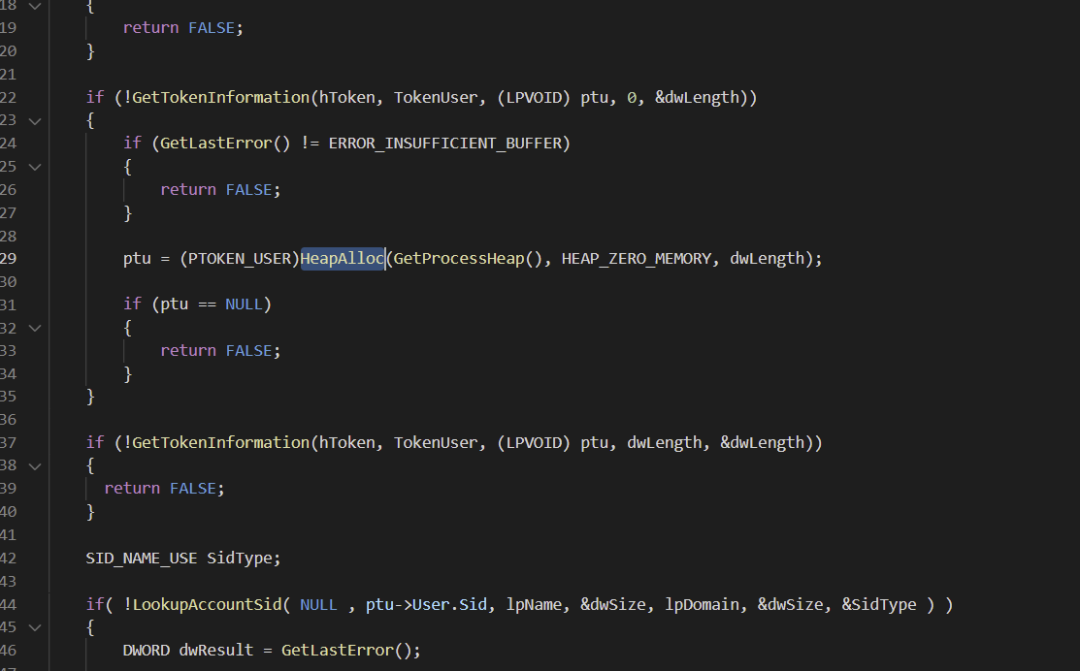
Task: Click GetLastError on line 46
Action: 338,650
